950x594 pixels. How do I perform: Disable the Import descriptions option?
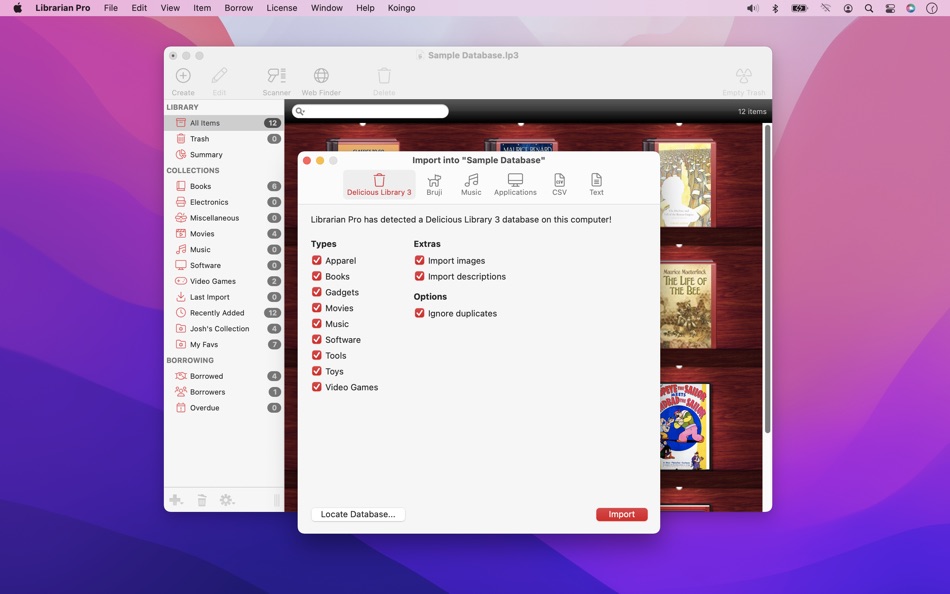click(x=420, y=276)
